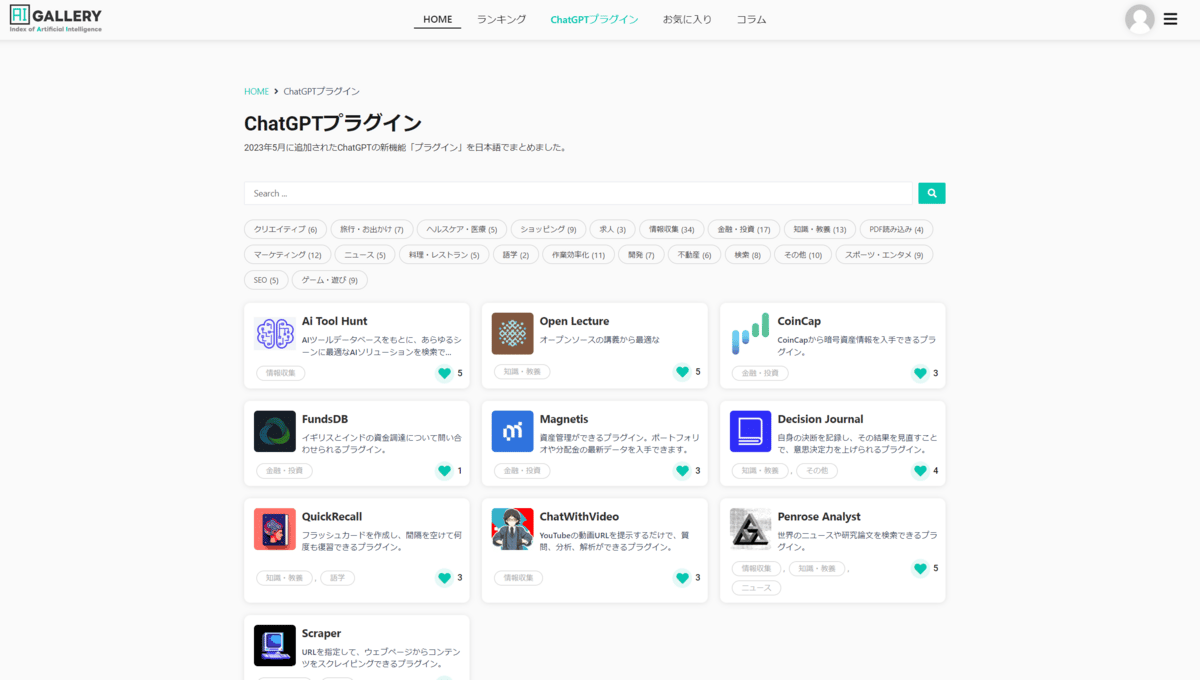Open the Ai Tool Hunt brain icon
The width and height of the screenshot is (1200, 680).
pos(275,334)
